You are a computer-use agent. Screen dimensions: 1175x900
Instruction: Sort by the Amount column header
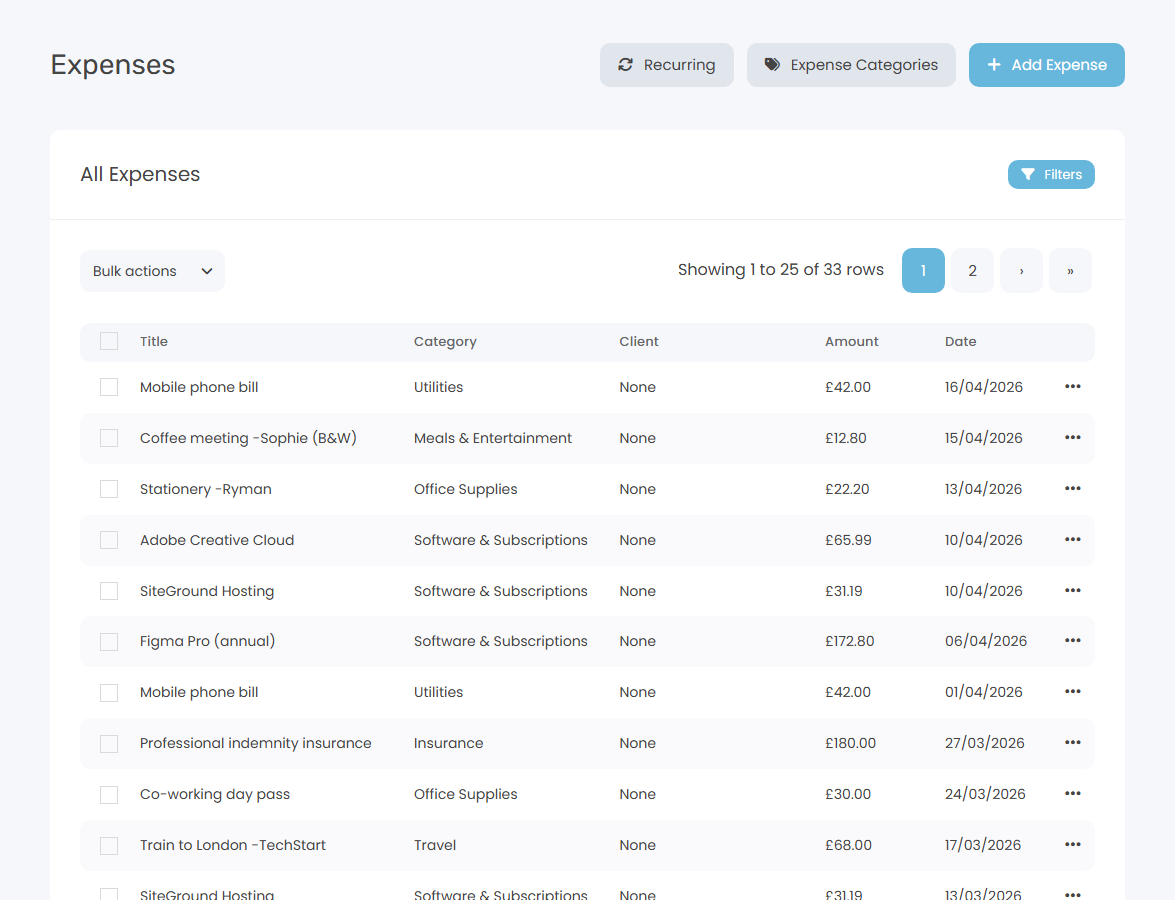click(x=851, y=341)
